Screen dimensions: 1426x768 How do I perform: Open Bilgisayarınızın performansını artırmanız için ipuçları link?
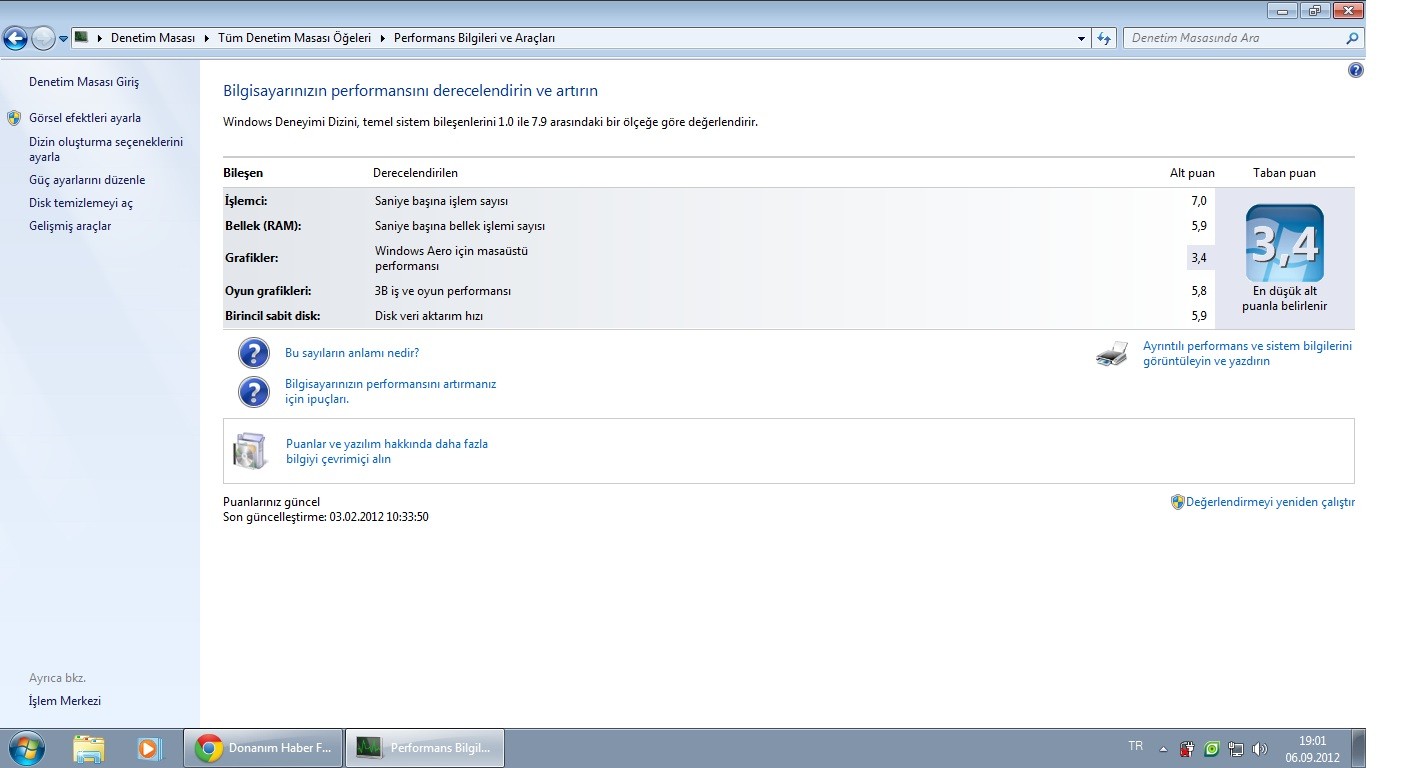tap(390, 391)
